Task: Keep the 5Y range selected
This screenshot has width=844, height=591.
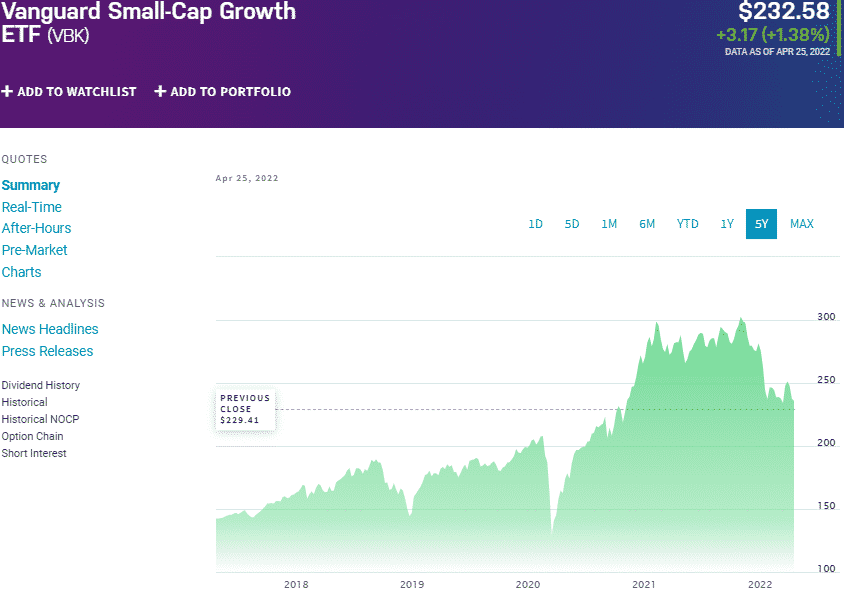Action: click(761, 224)
